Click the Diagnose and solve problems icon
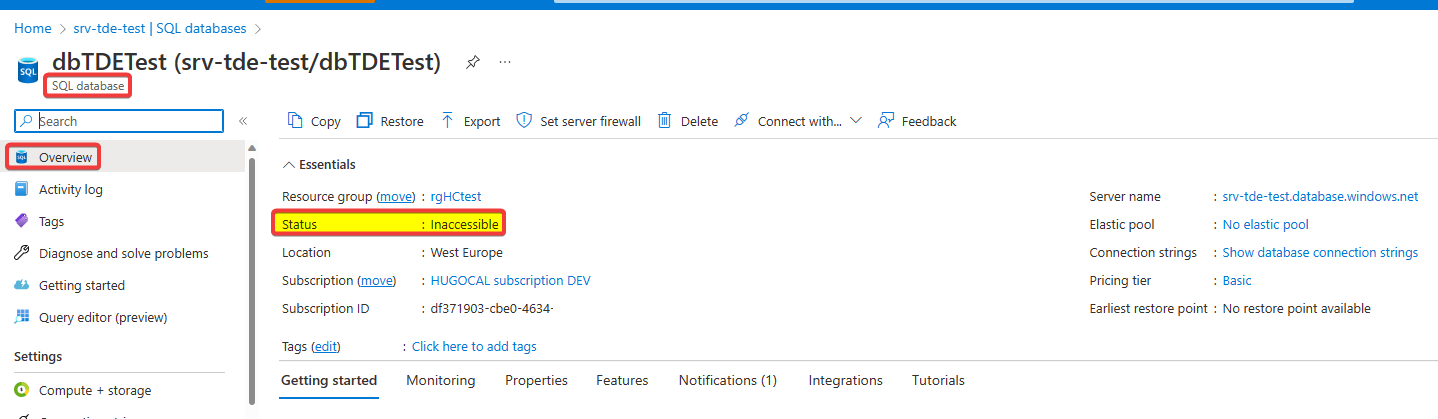This screenshot has height=419, width=1438. [22, 253]
